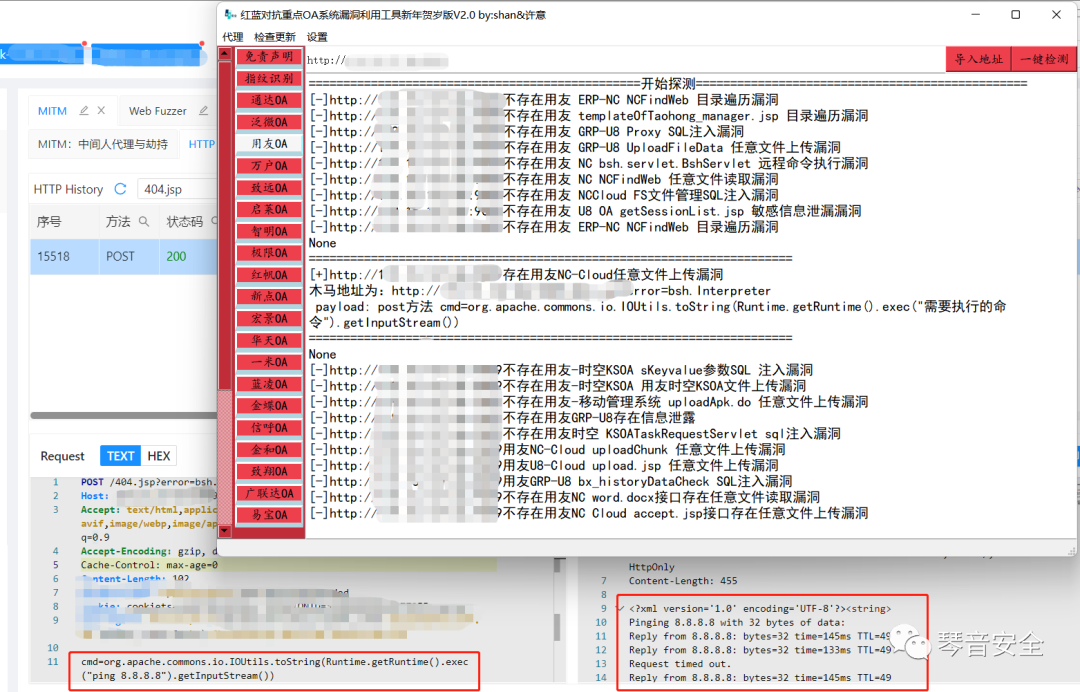The image size is (1080, 692).
Task: Select the highlighted 用友OA entry
Action: 269,144
